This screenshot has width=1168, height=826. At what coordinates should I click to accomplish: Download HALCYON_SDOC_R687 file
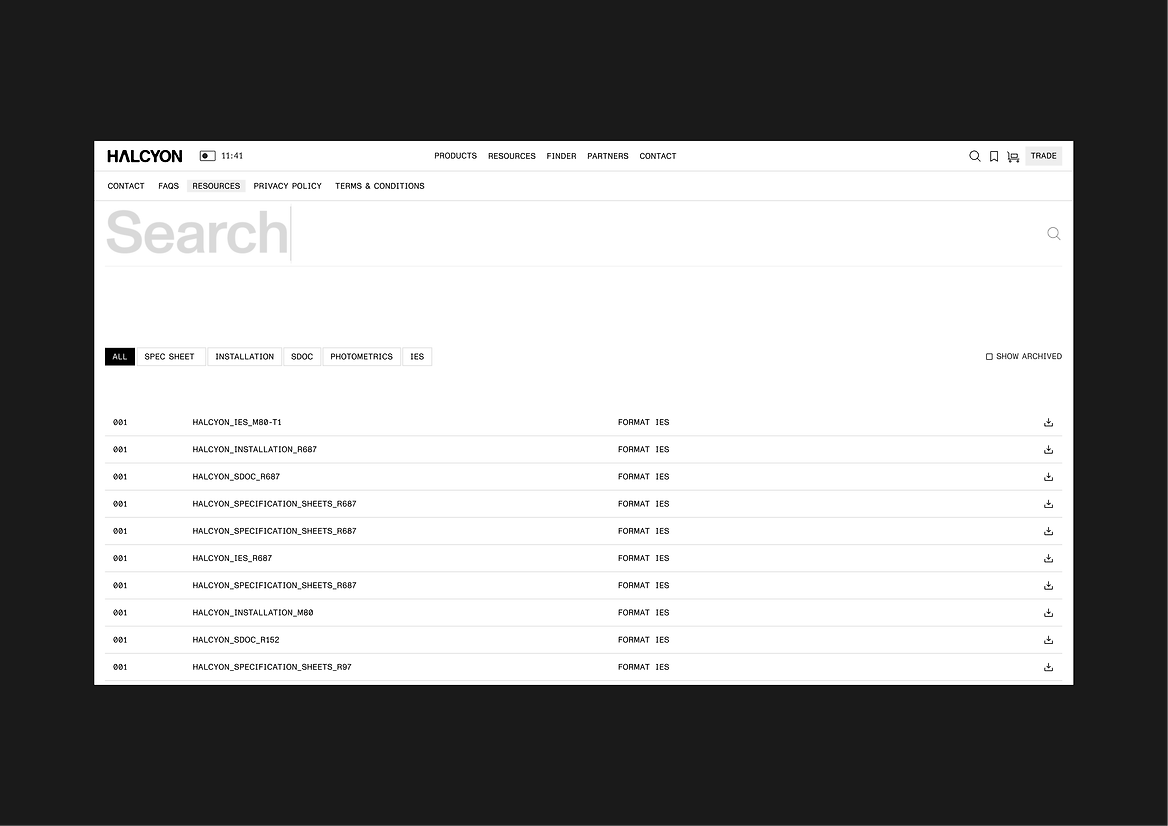pos(1048,477)
